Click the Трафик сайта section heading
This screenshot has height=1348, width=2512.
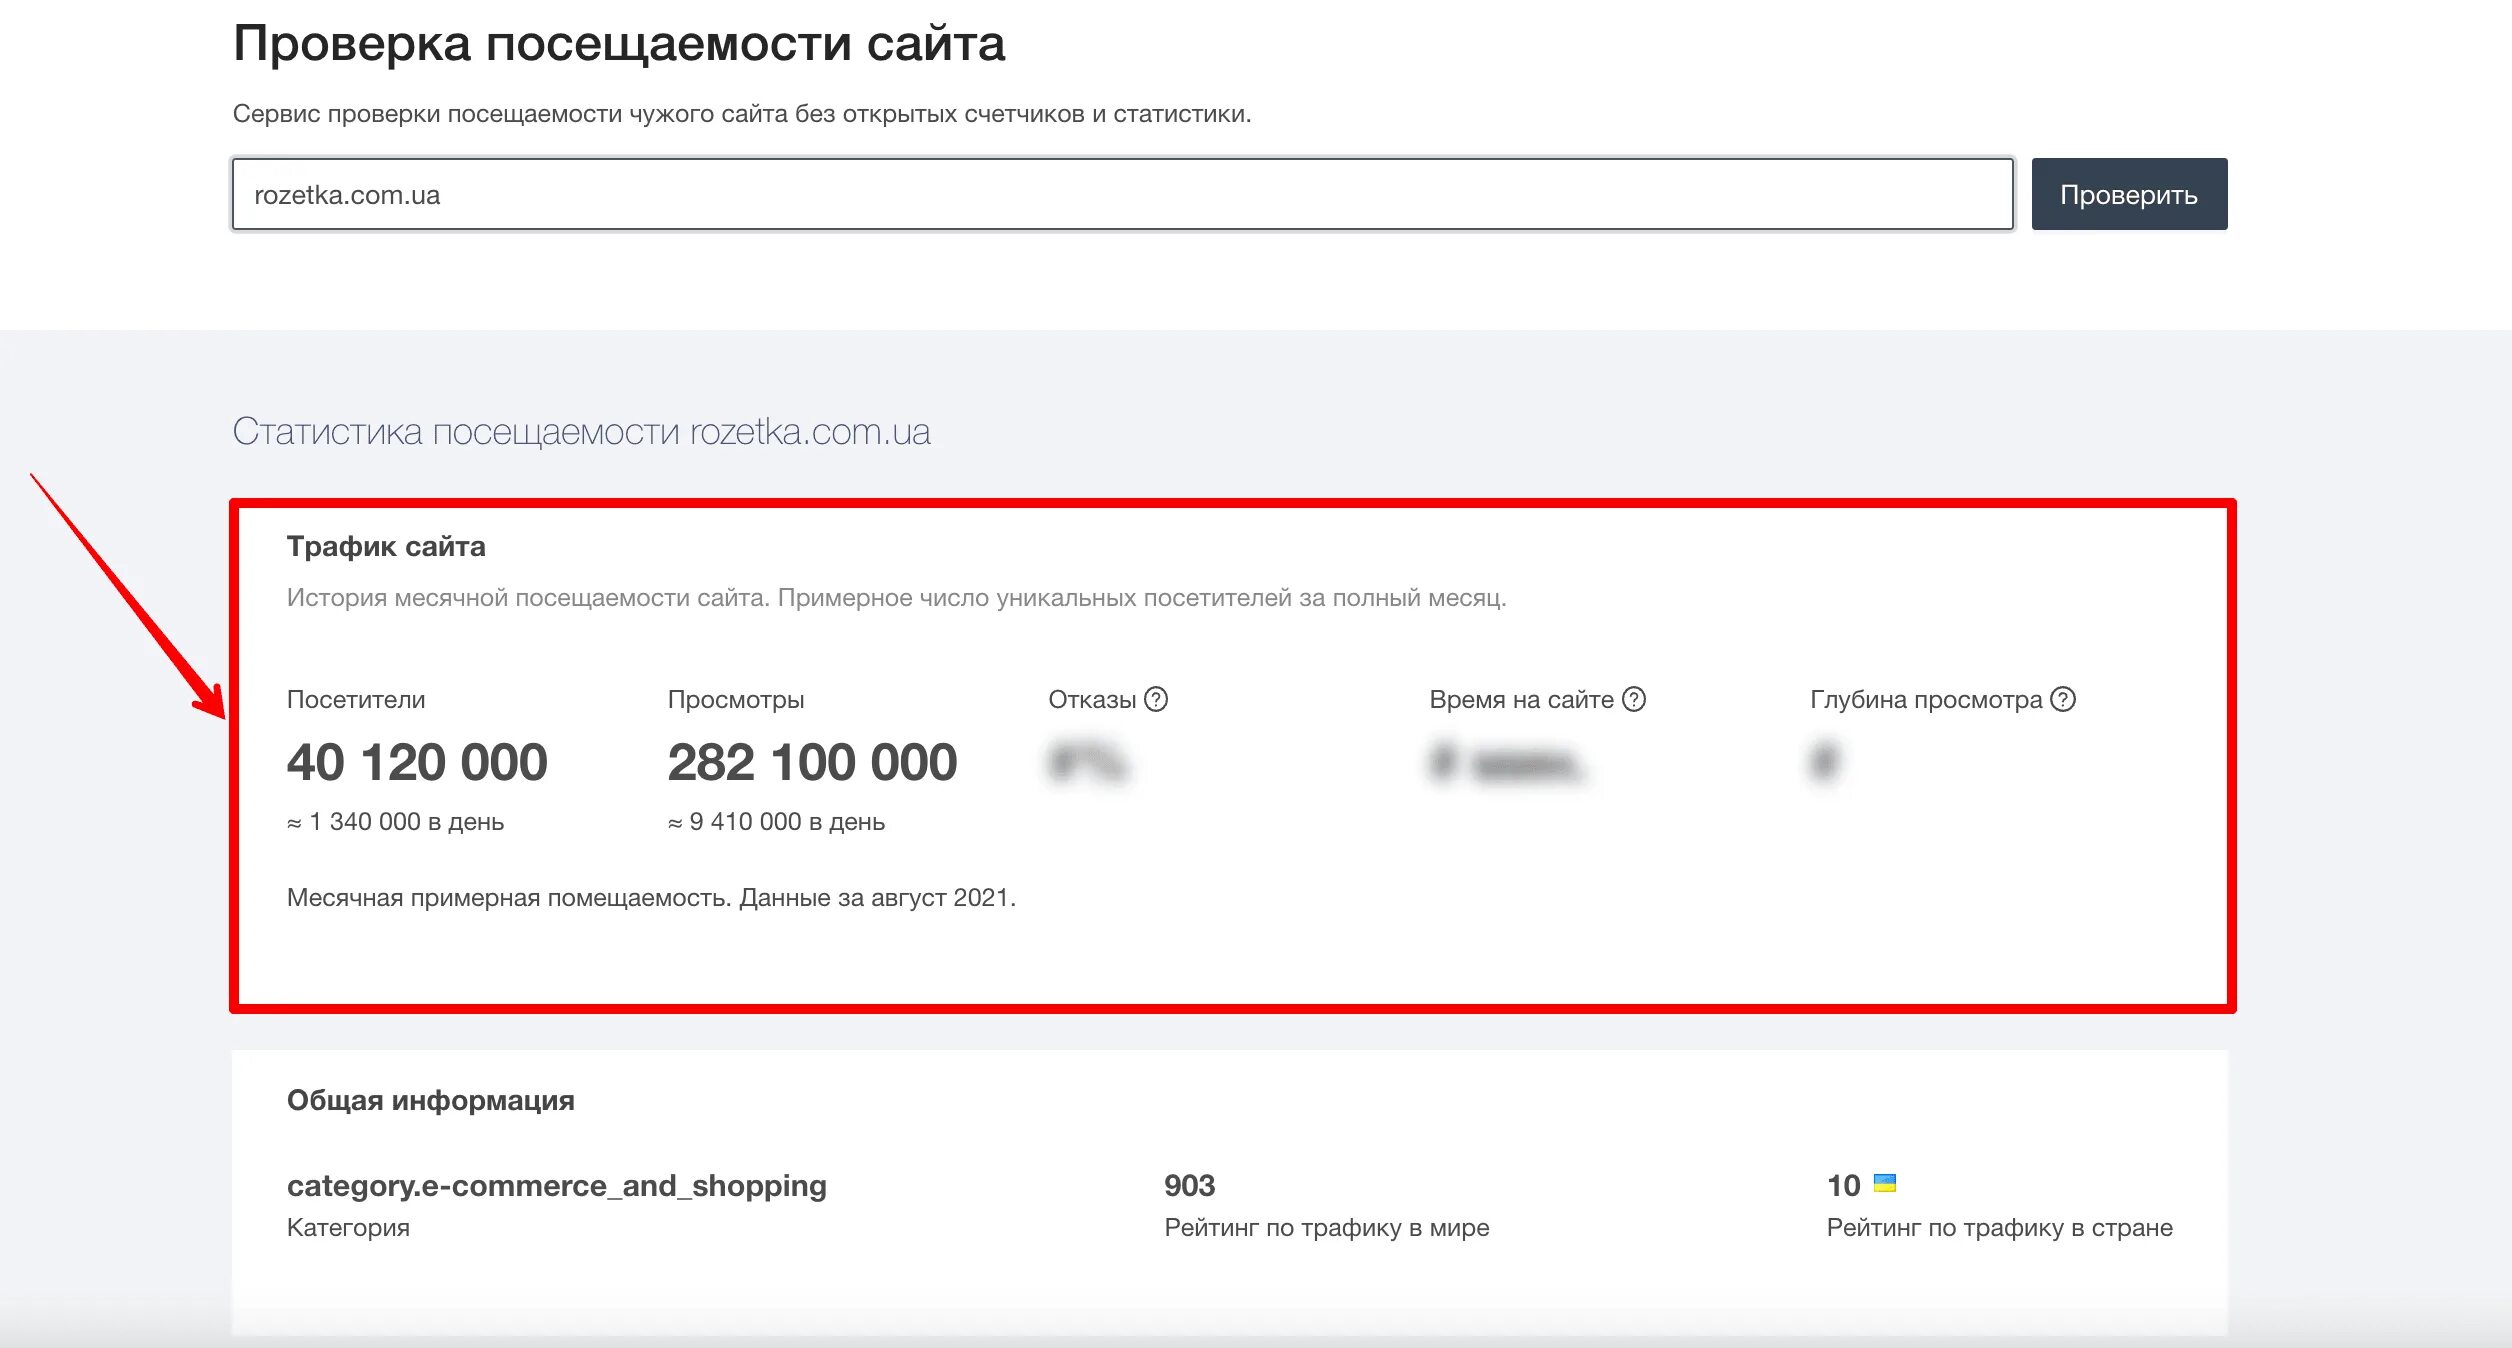tap(386, 546)
